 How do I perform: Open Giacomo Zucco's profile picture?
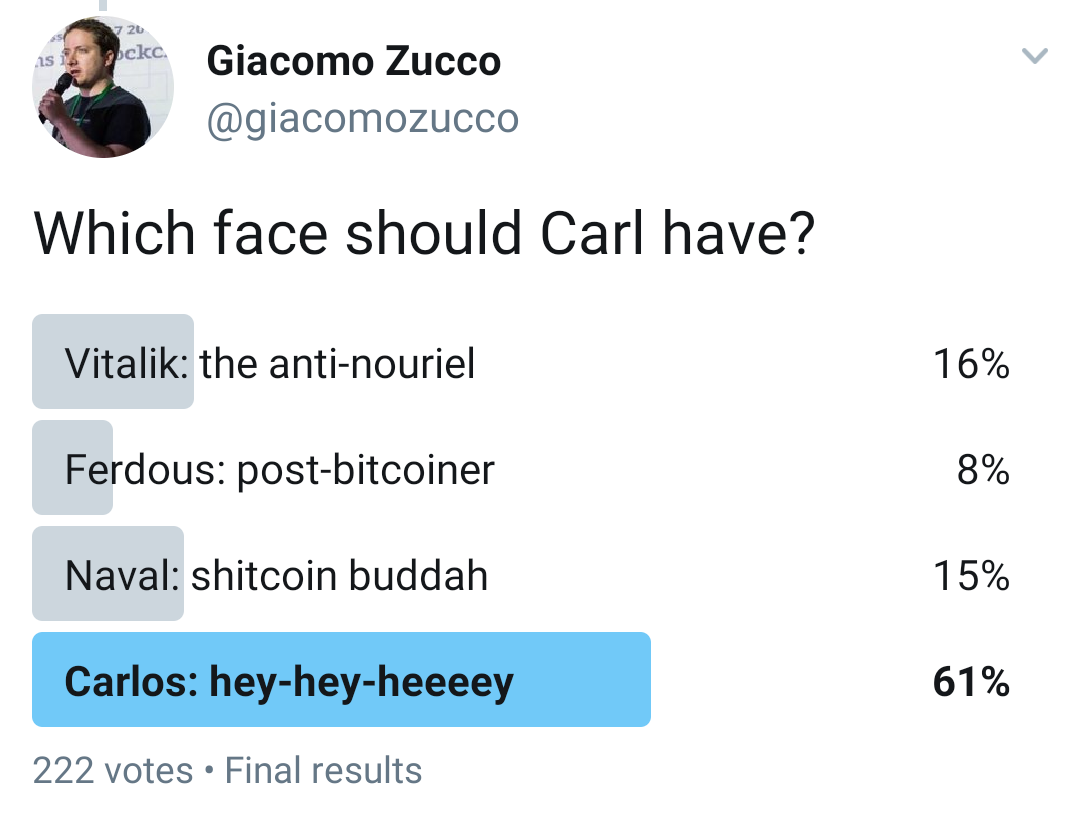[x=103, y=87]
